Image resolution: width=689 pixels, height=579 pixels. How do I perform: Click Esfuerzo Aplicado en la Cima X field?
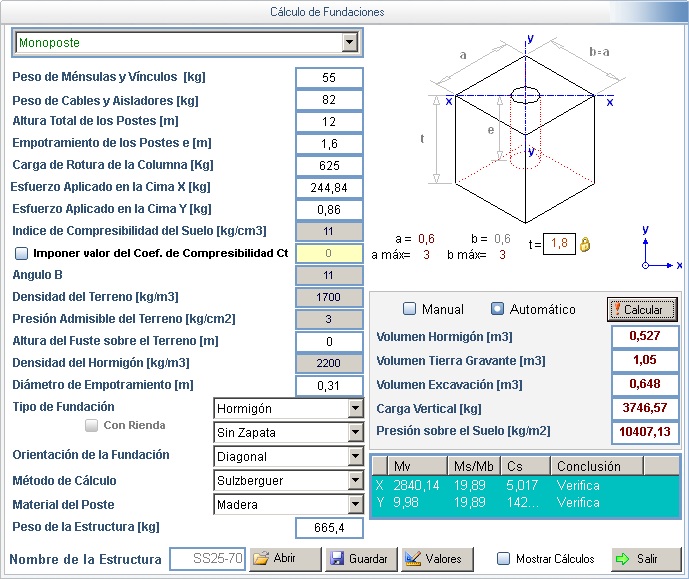pos(329,188)
